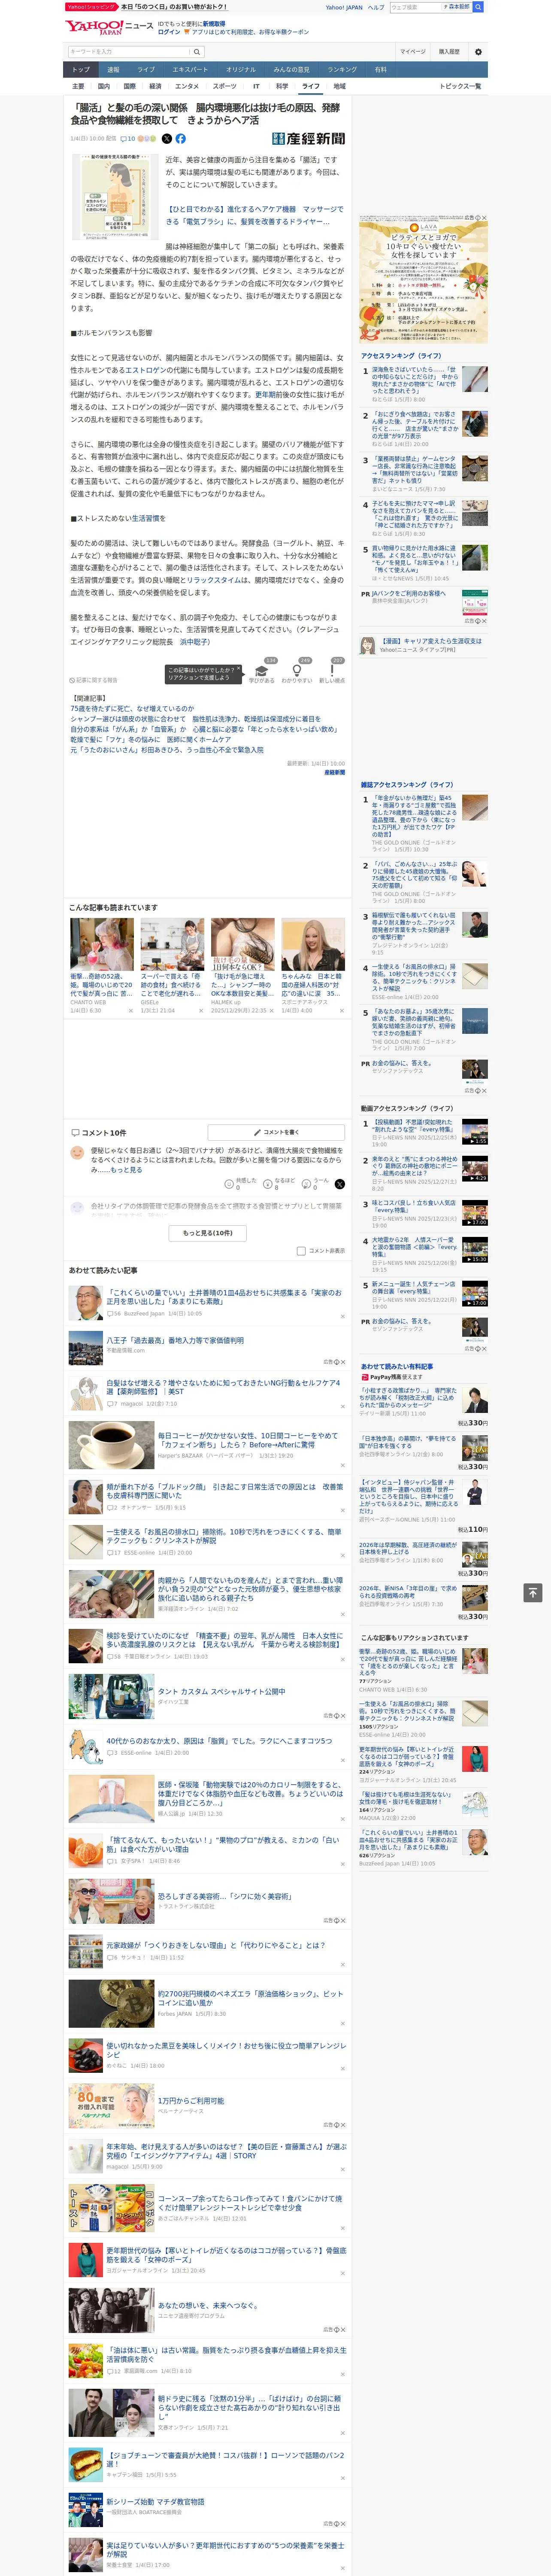Open the エキスパート navigation tab
The width and height of the screenshot is (551, 2576).
(x=190, y=70)
